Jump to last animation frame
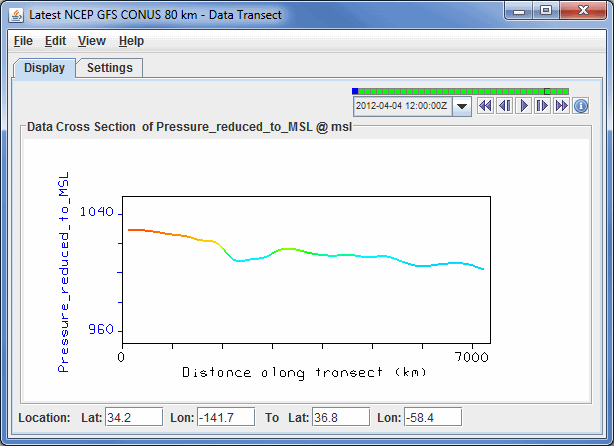 point(561,105)
